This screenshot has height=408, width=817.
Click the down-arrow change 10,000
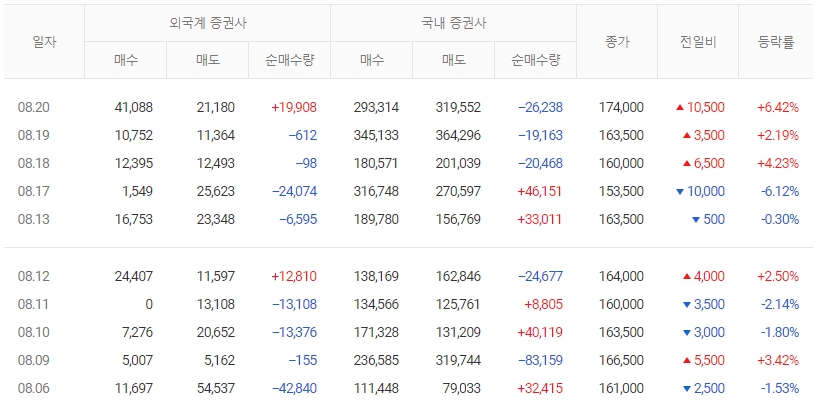coord(700,191)
